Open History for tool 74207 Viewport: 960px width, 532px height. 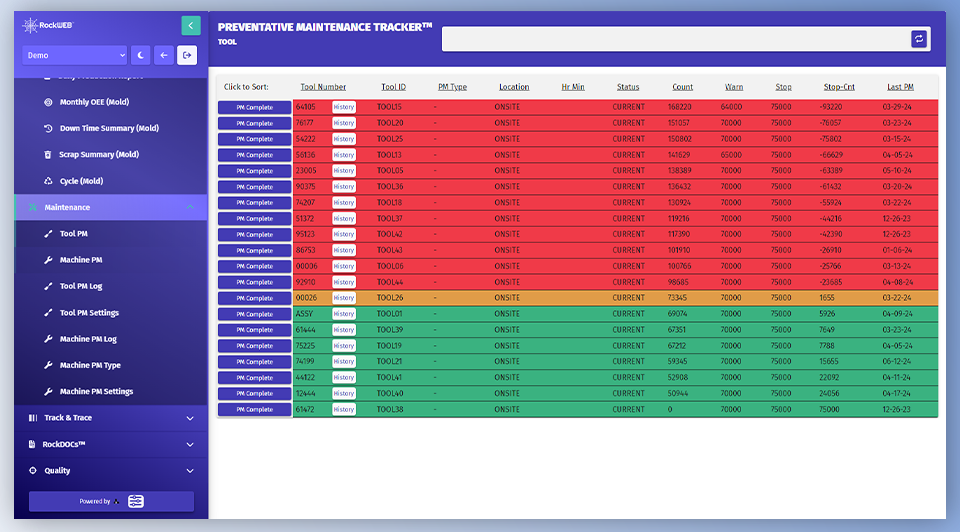click(343, 203)
